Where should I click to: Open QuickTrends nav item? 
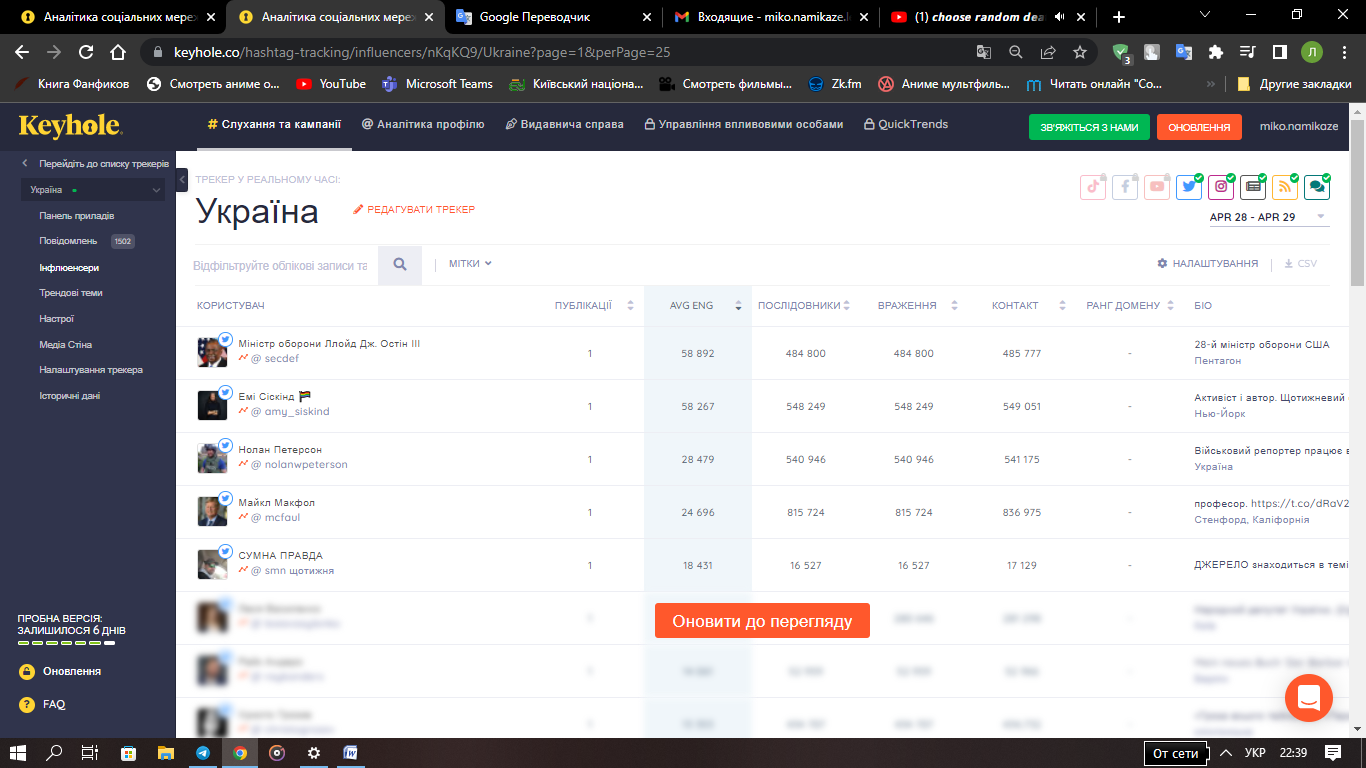[905, 125]
